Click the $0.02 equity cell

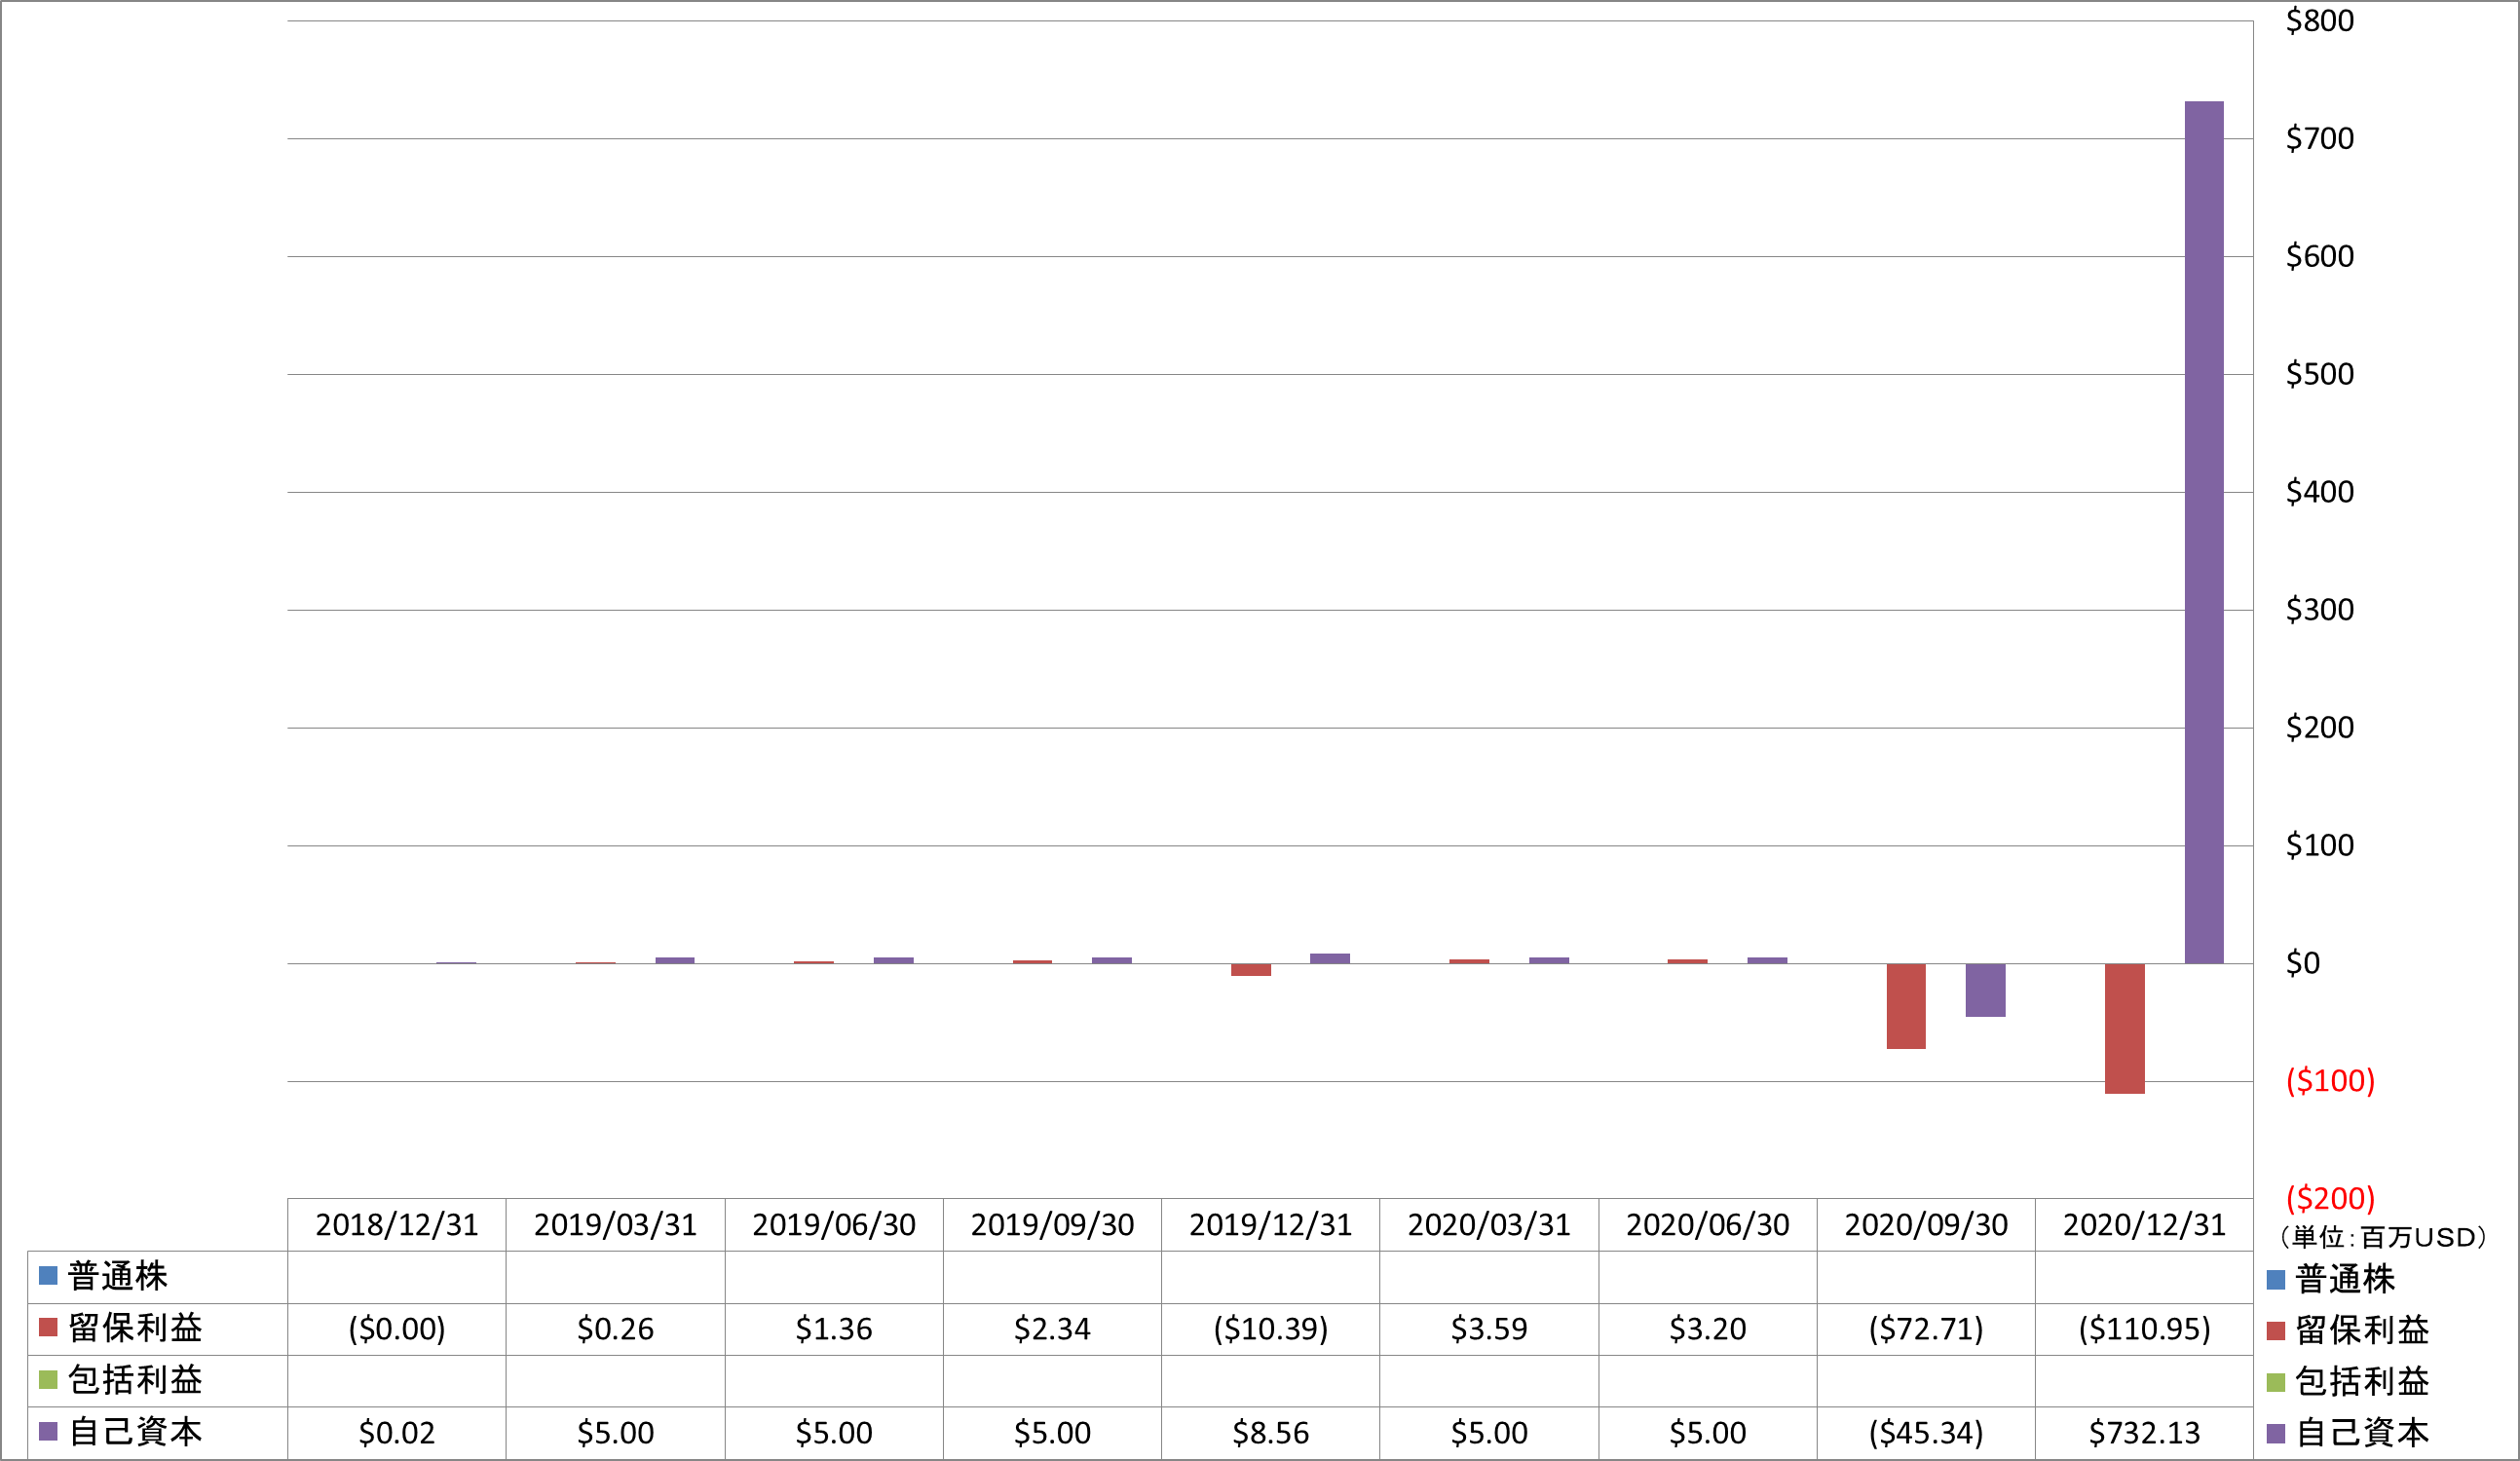[x=397, y=1433]
